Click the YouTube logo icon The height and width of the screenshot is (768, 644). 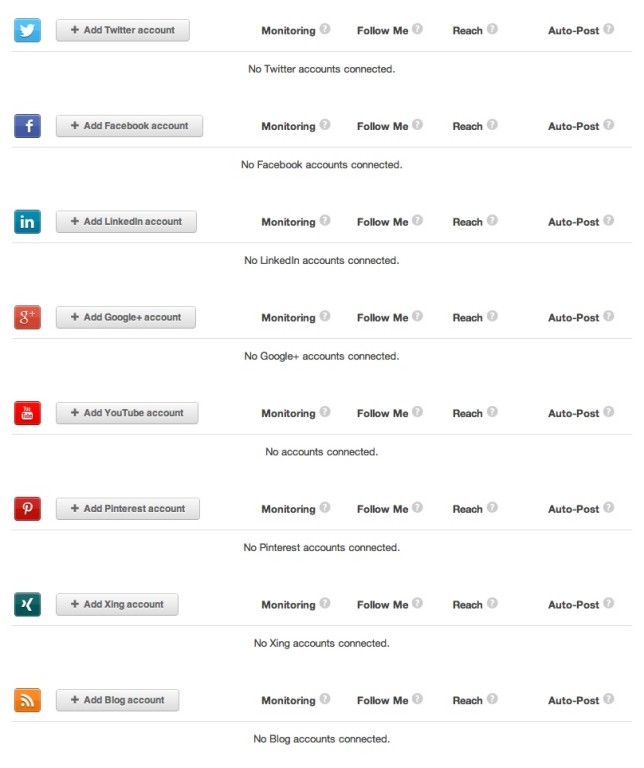tap(27, 413)
